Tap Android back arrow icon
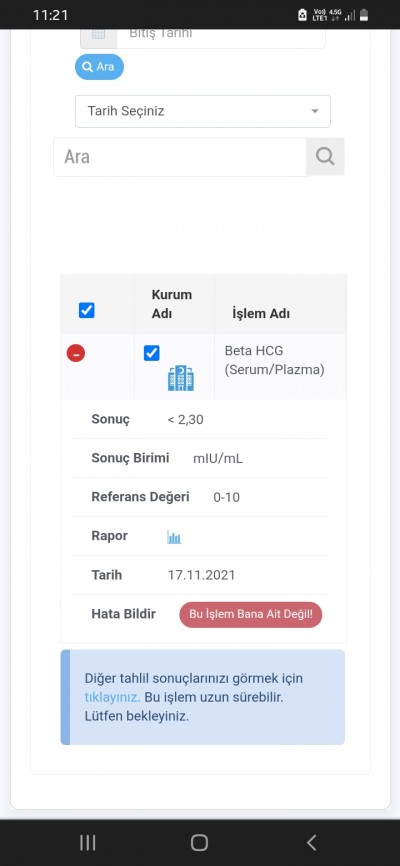Screen dimensions: 400x866 [x=312, y=842]
